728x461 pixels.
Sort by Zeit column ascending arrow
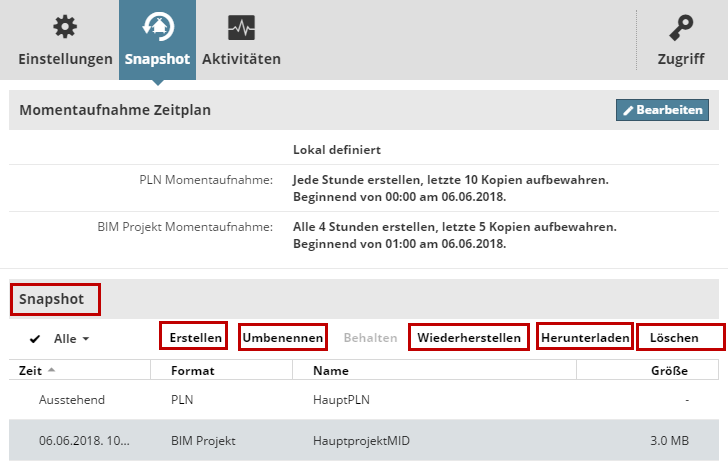52,371
